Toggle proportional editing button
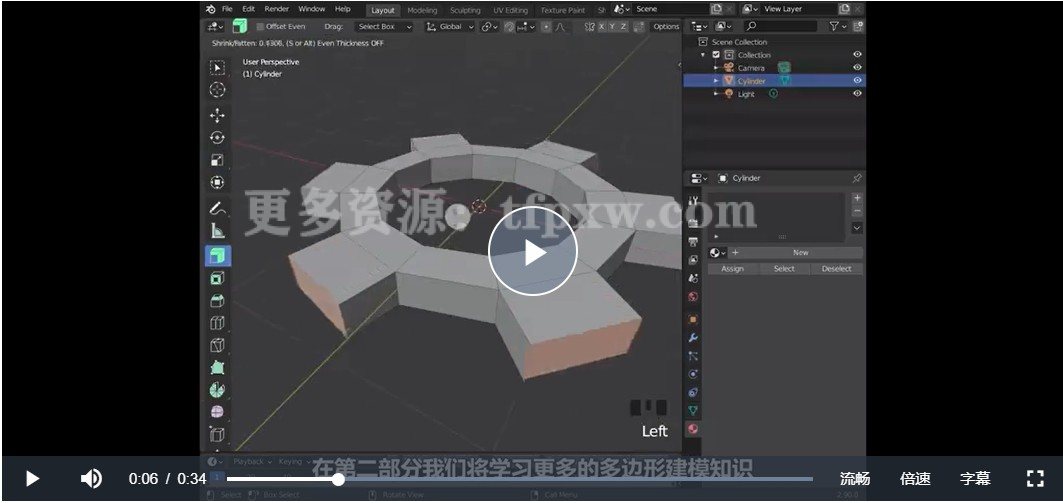 546,26
